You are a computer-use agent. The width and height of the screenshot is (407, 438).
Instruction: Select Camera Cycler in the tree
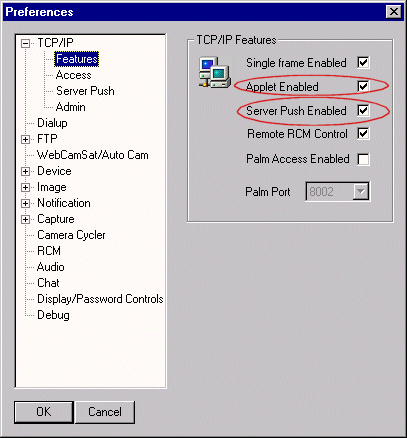[x=71, y=235]
